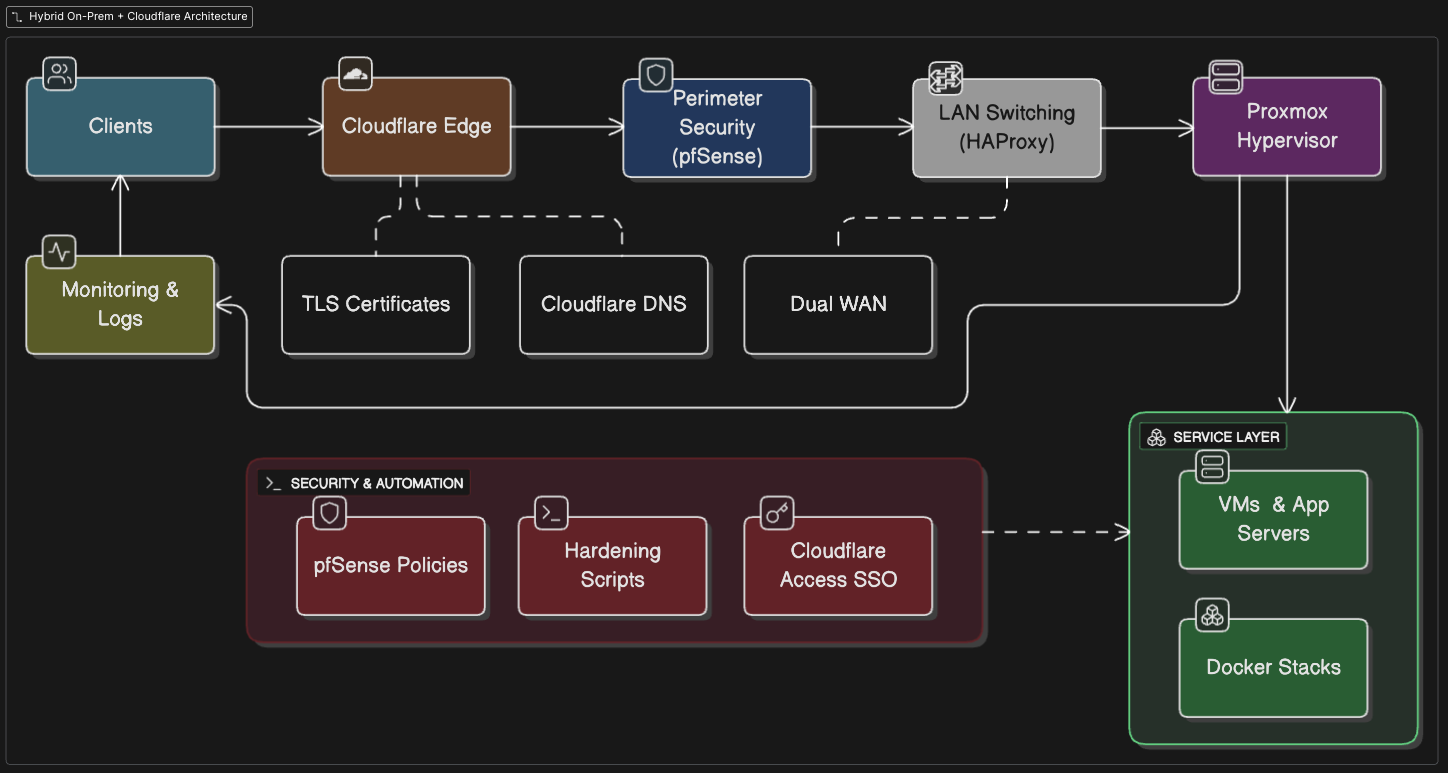
Task: Click the switching icon on LAN Switching node
Action: click(x=945, y=77)
